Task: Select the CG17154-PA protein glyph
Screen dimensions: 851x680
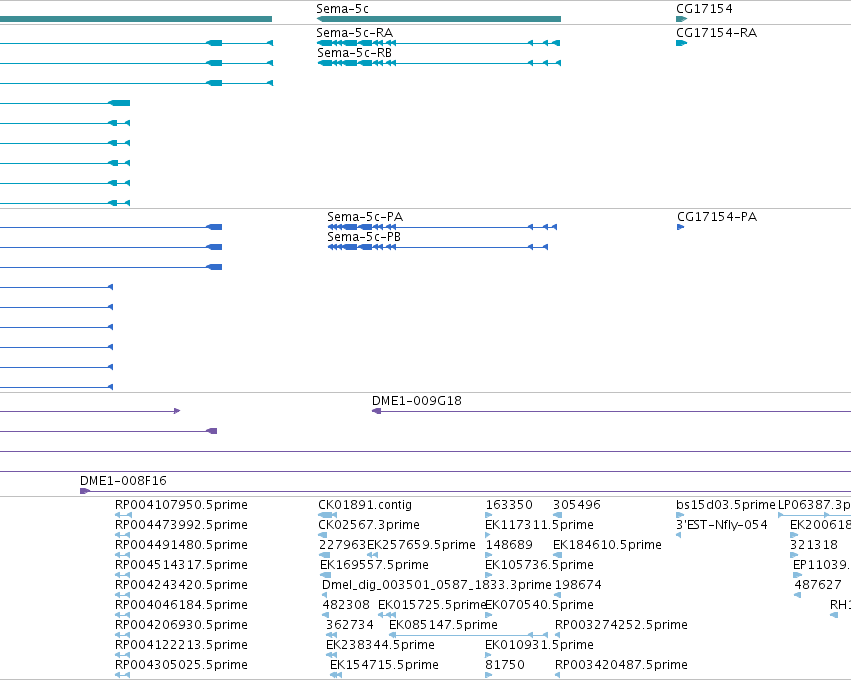Action: pyautogui.click(x=681, y=227)
